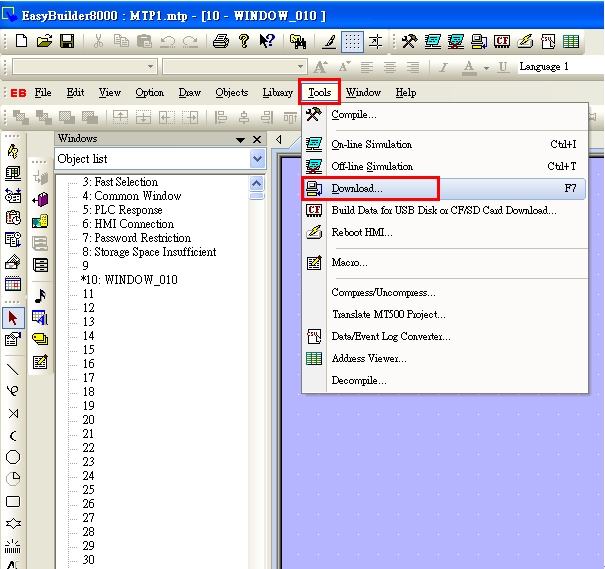This screenshot has width=605, height=569.
Task: Choose On-line Simulation menu entry
Action: pyautogui.click(x=445, y=145)
